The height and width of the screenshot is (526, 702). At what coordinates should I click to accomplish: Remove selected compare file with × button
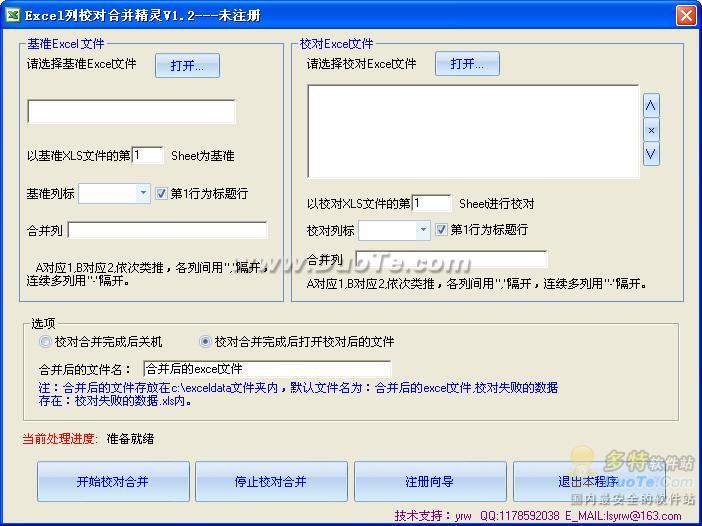651,130
